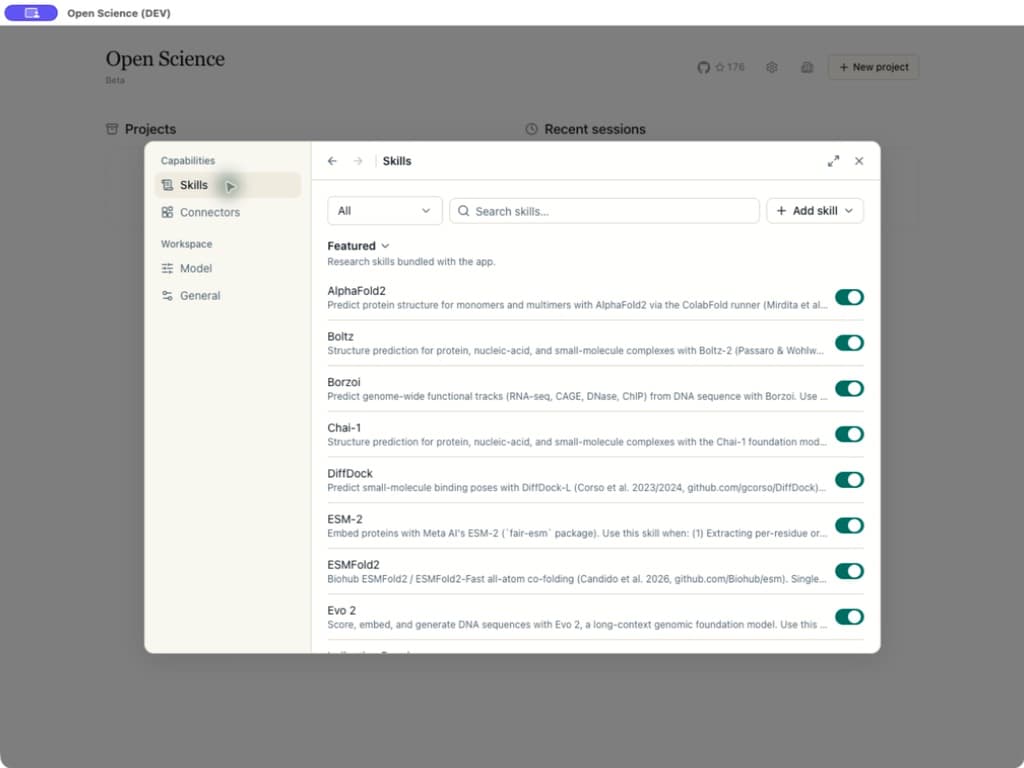Click New project in the main window
This screenshot has height=768, width=1024.
[x=873, y=67]
